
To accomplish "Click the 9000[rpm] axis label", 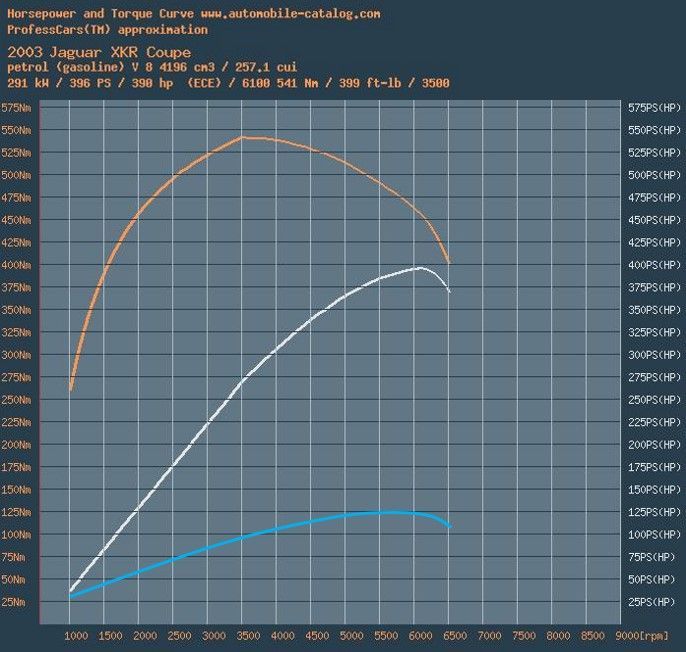I will pyautogui.click(x=643, y=636).
